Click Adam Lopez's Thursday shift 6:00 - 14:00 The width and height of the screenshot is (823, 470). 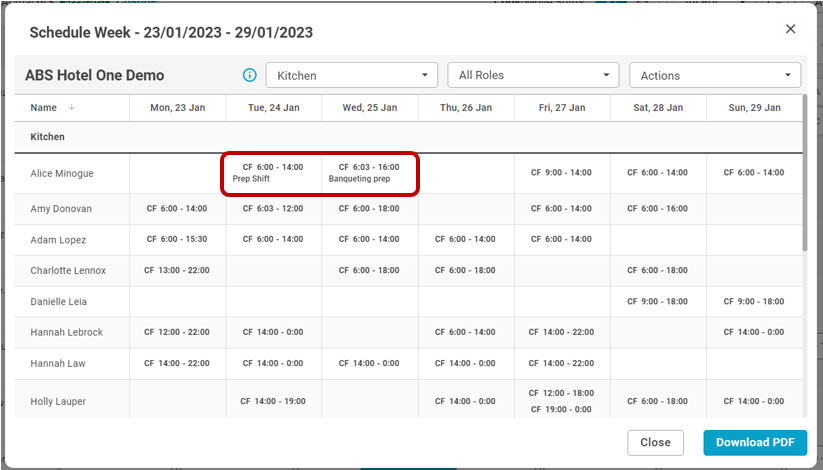point(465,239)
